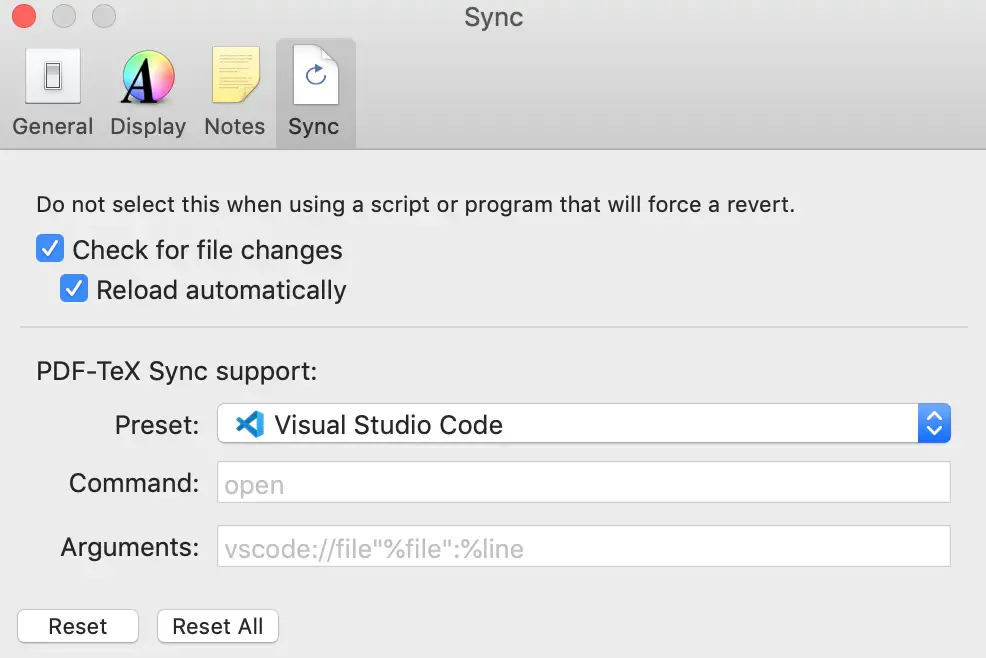
Task: Select the Sync pane refresh icon
Action: (315, 77)
